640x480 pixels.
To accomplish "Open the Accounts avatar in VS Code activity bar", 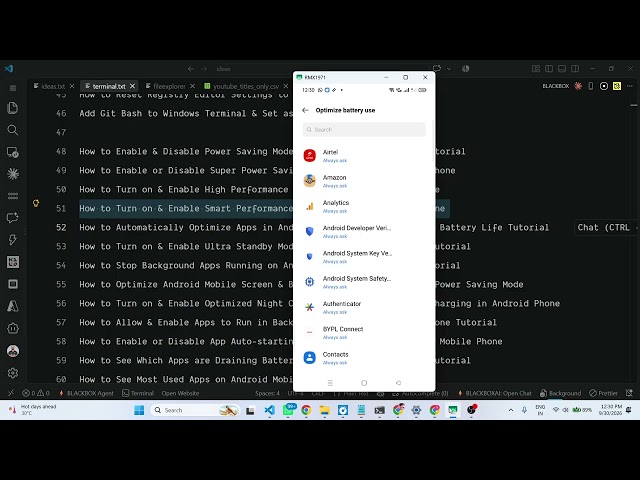I will click(13, 351).
